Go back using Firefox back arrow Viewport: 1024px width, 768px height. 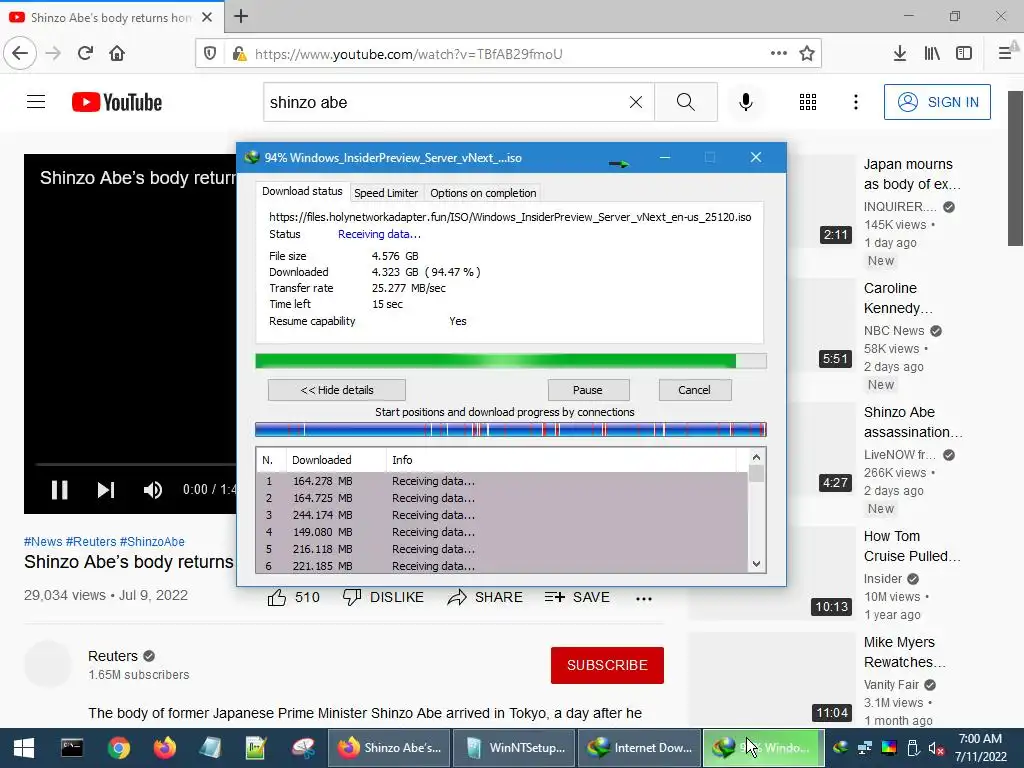tap(20, 54)
